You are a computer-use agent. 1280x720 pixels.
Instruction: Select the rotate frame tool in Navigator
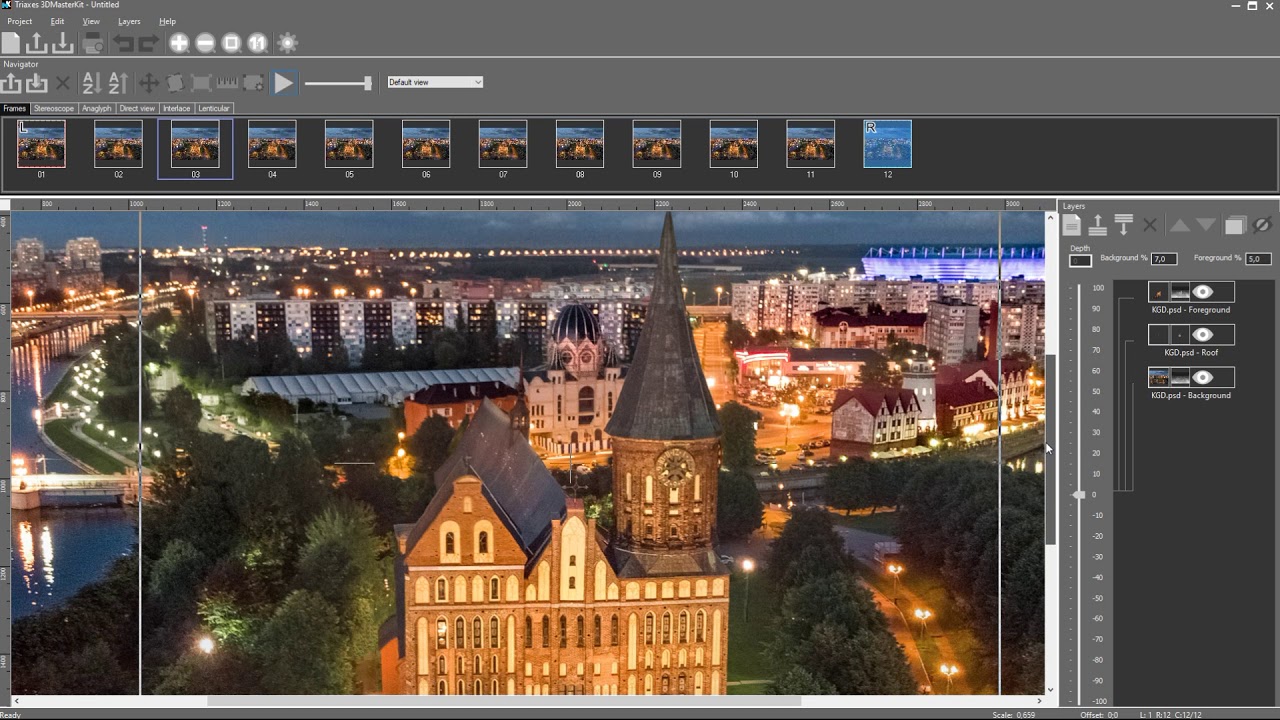coord(175,83)
